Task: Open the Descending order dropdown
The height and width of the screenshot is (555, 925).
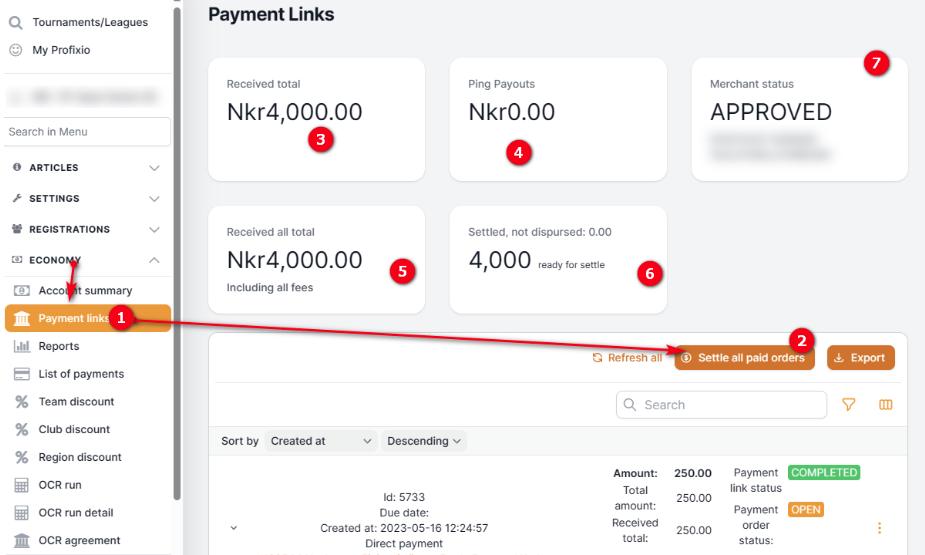Action: [424, 441]
